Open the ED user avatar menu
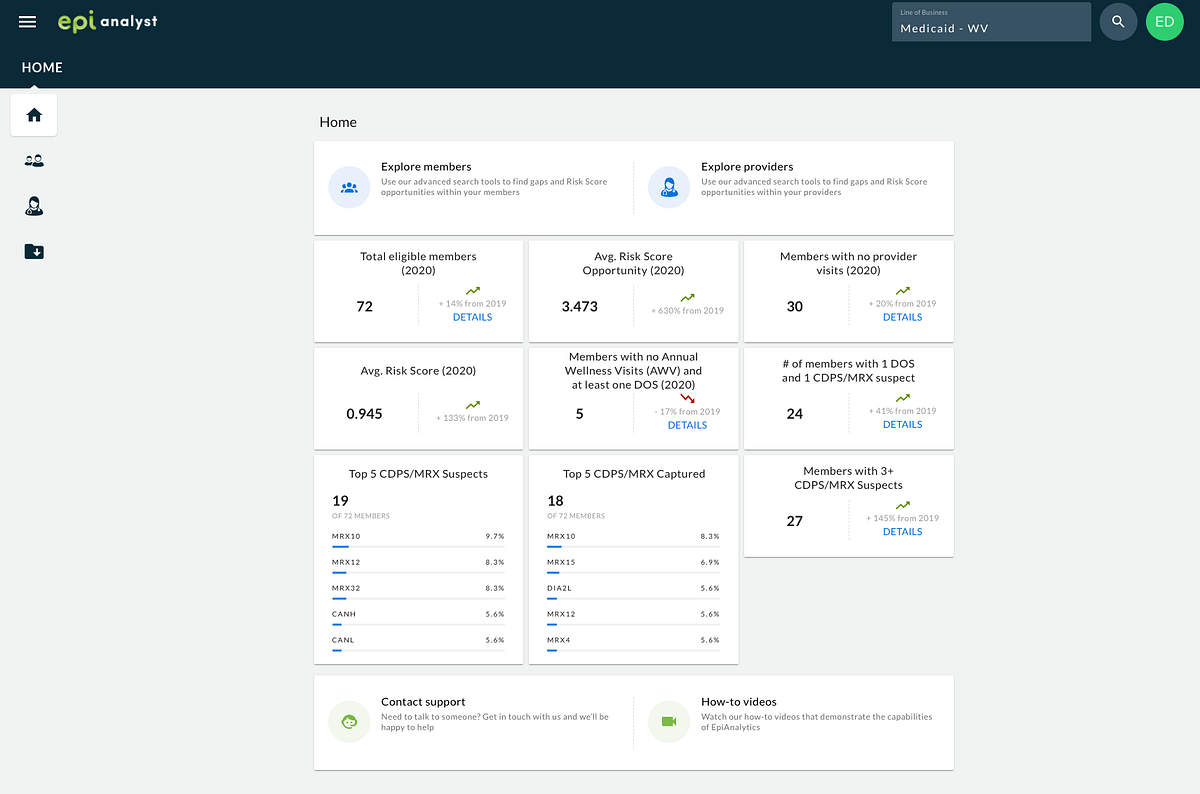 tap(1164, 22)
